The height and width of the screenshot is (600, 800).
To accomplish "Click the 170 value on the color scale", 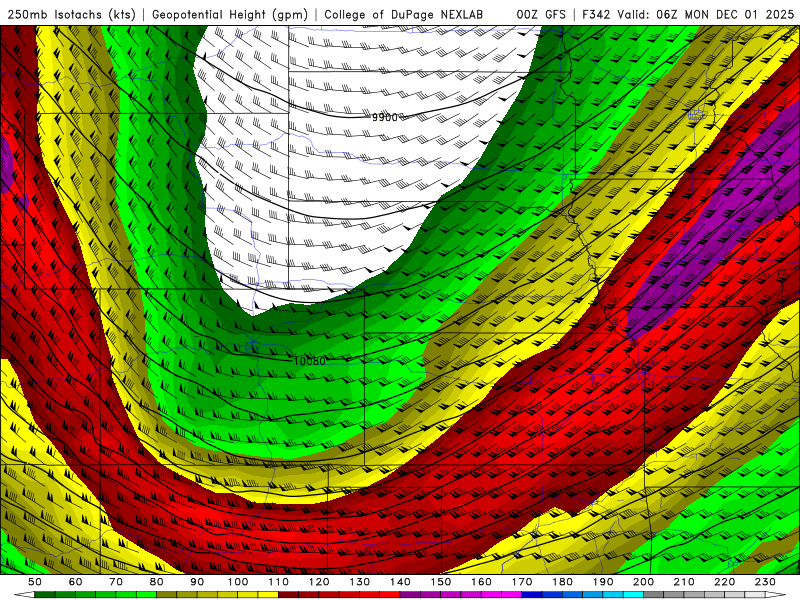I will click(522, 582).
